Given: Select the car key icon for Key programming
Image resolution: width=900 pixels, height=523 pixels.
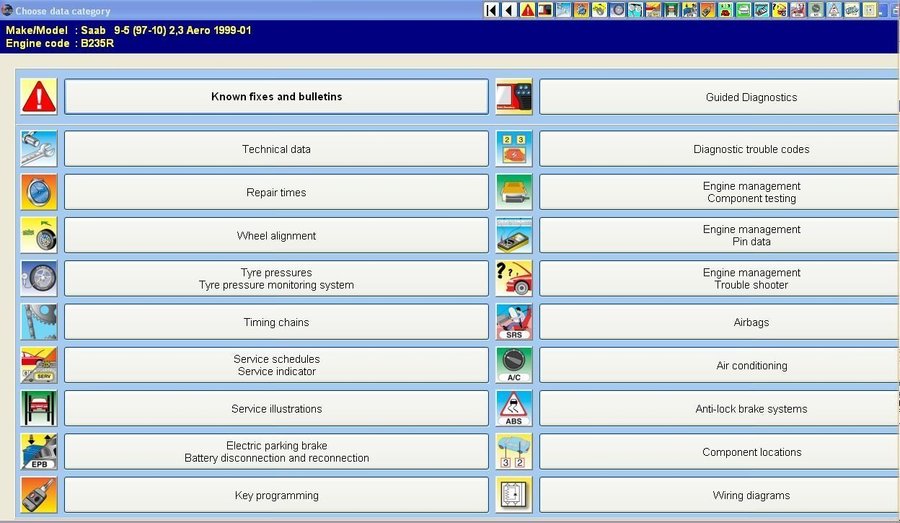Looking at the screenshot, I should point(39,495).
